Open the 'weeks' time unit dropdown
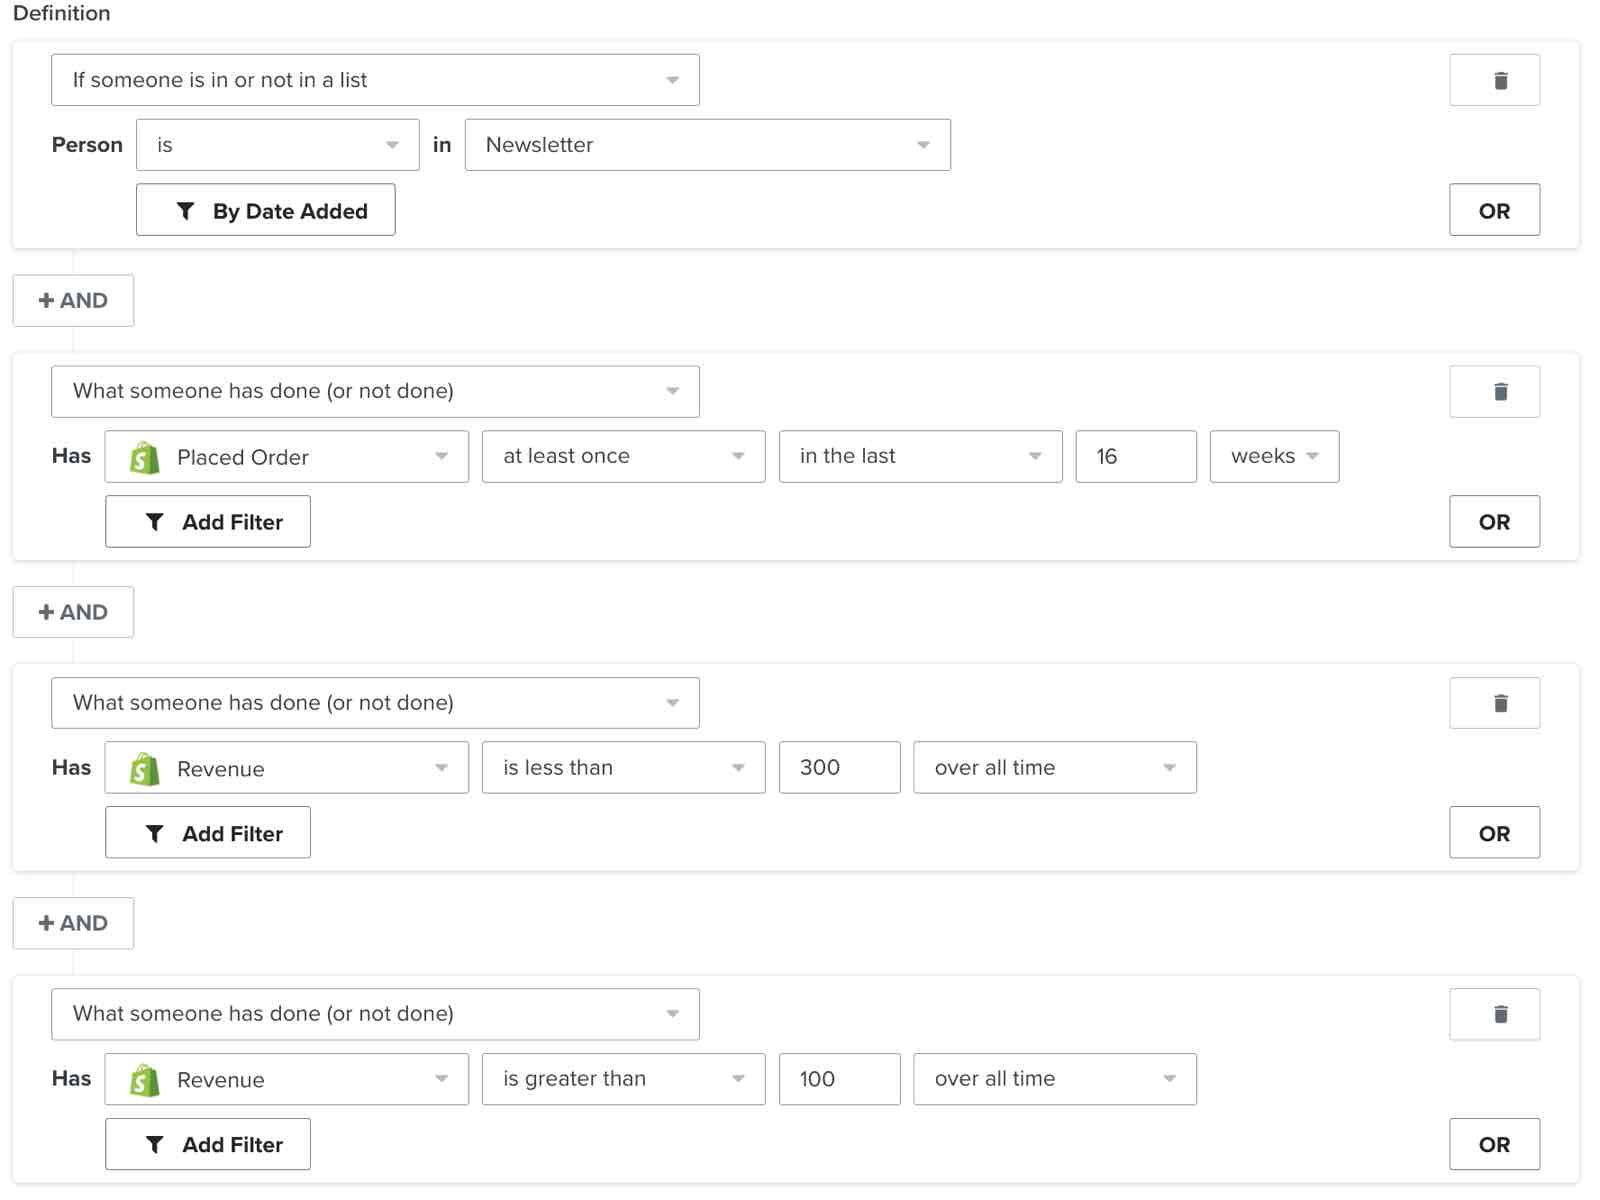The image size is (1600, 1200). click(x=1273, y=457)
